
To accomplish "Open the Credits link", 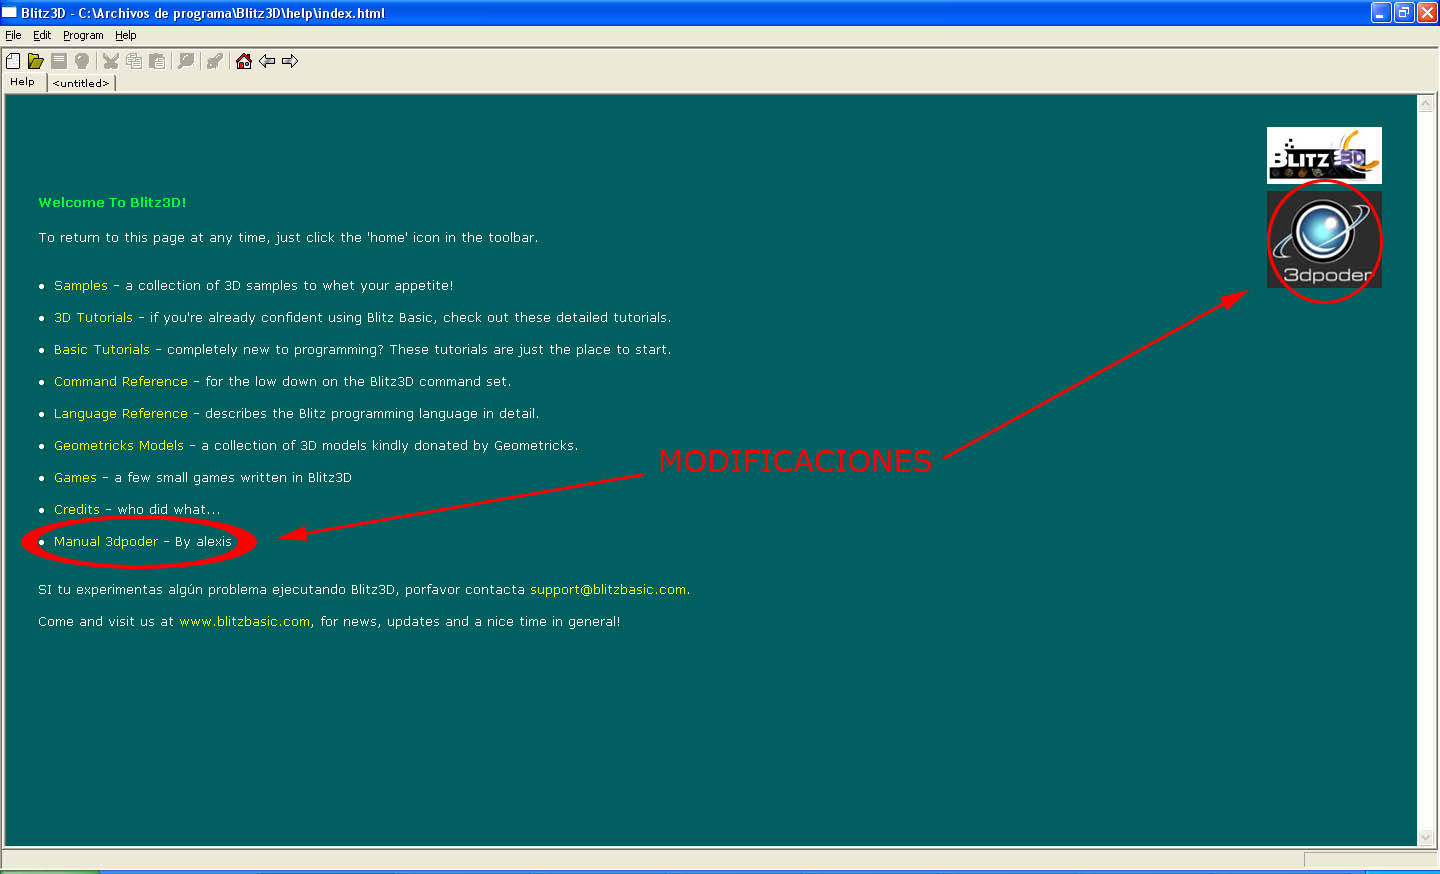I will tap(77, 510).
